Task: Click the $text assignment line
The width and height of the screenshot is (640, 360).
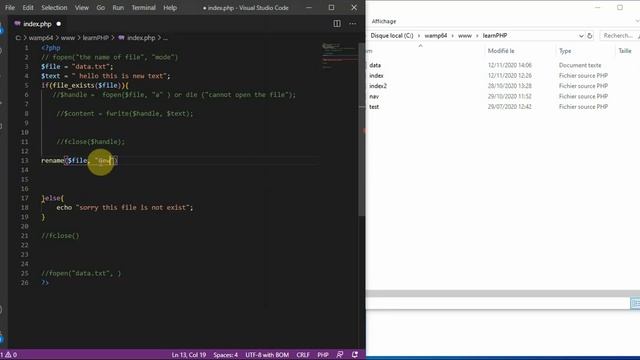Action: pos(106,76)
